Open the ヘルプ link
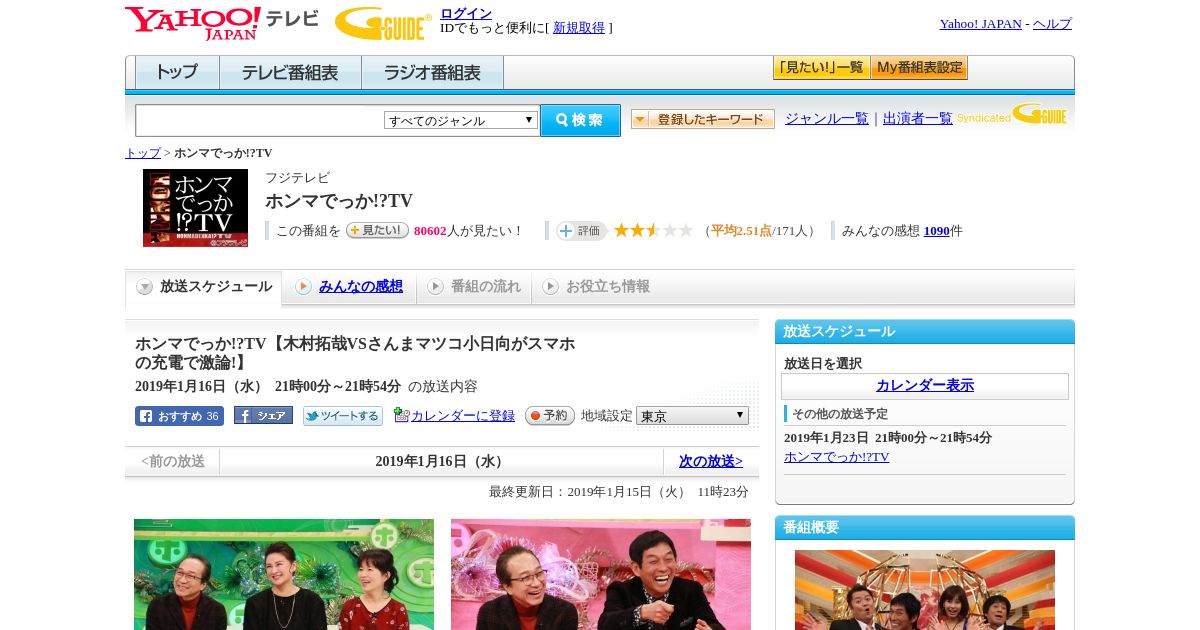The width and height of the screenshot is (1200, 630). pos(1052,24)
